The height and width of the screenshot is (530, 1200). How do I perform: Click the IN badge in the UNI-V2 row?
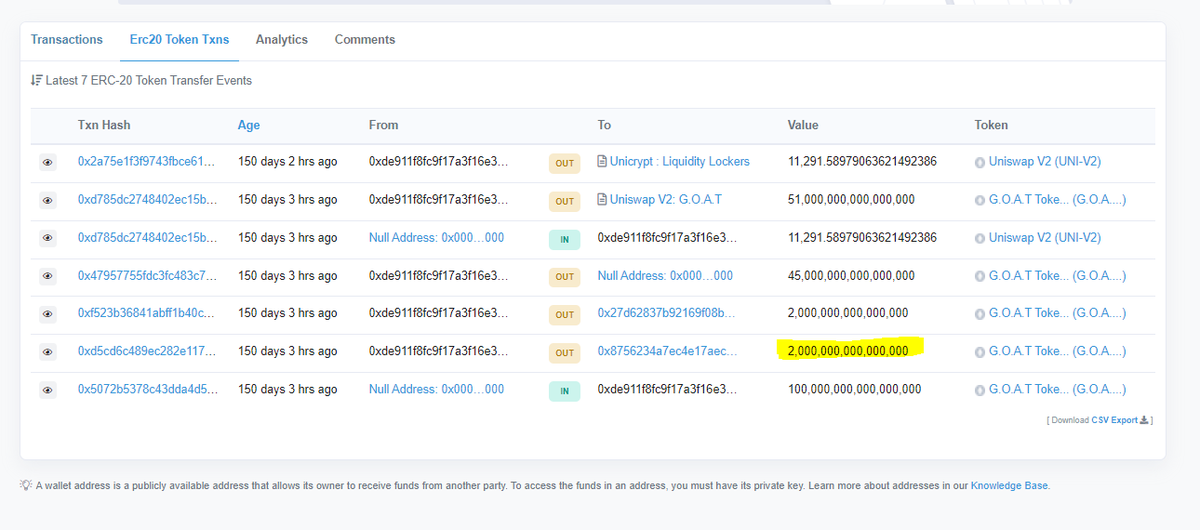pyautogui.click(x=565, y=239)
